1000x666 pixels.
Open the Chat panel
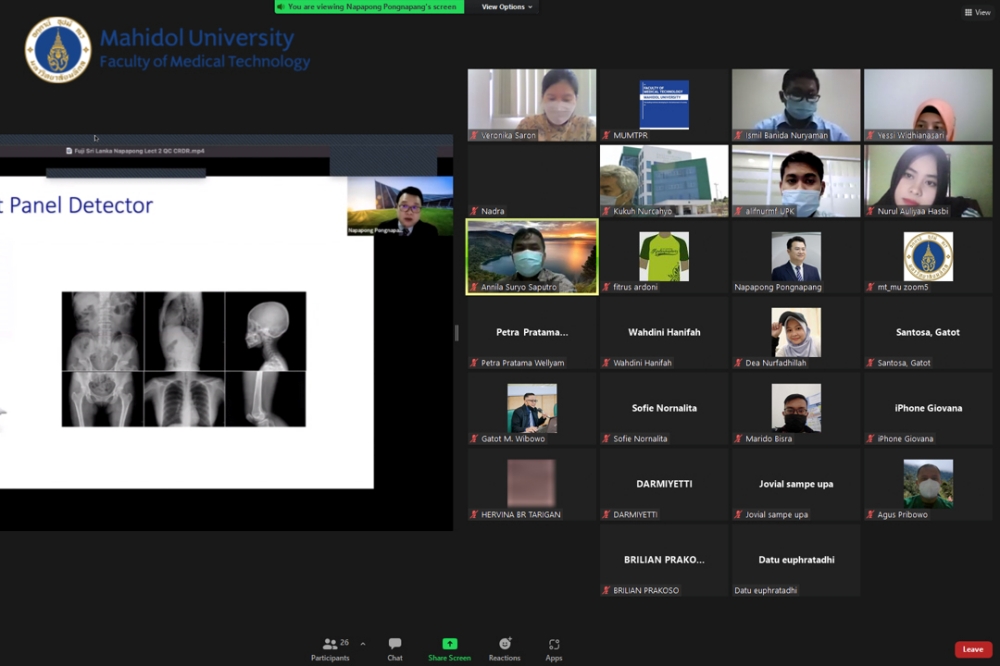(x=395, y=646)
